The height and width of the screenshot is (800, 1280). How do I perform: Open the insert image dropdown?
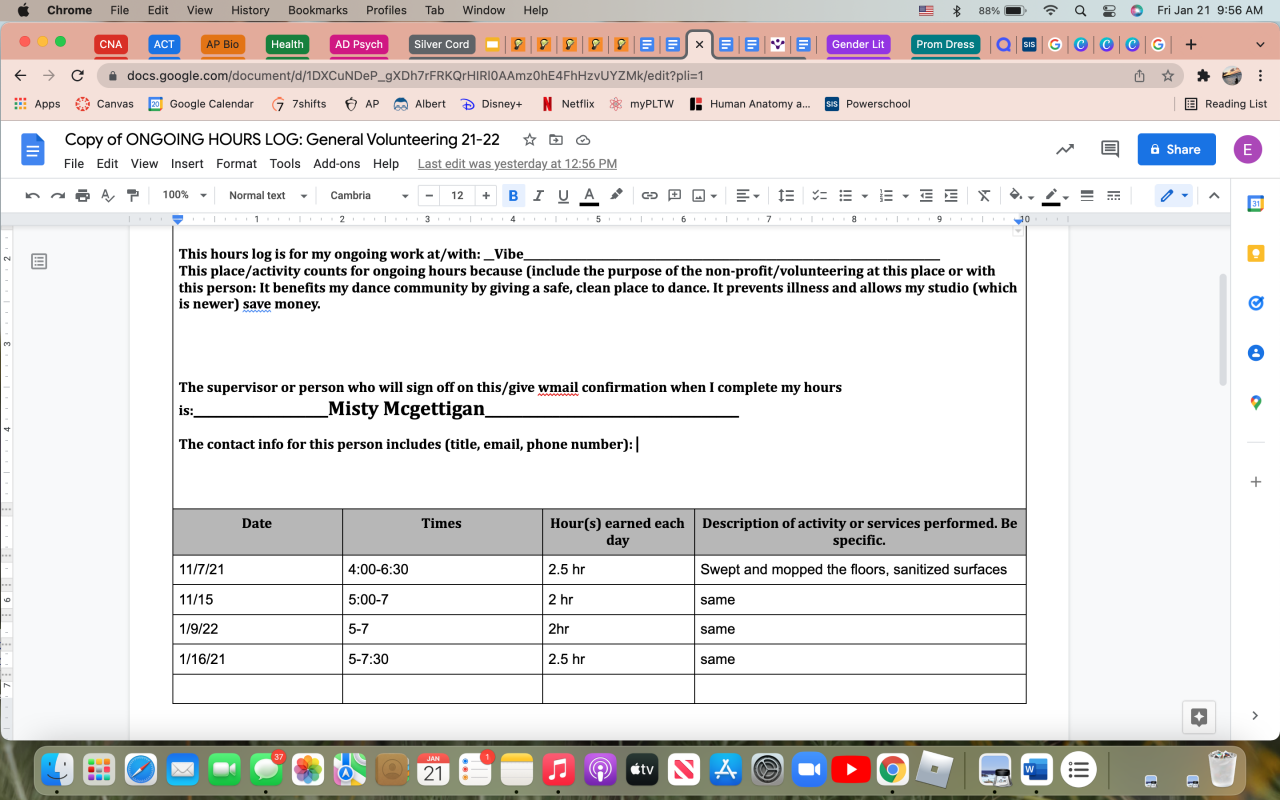pos(704,195)
